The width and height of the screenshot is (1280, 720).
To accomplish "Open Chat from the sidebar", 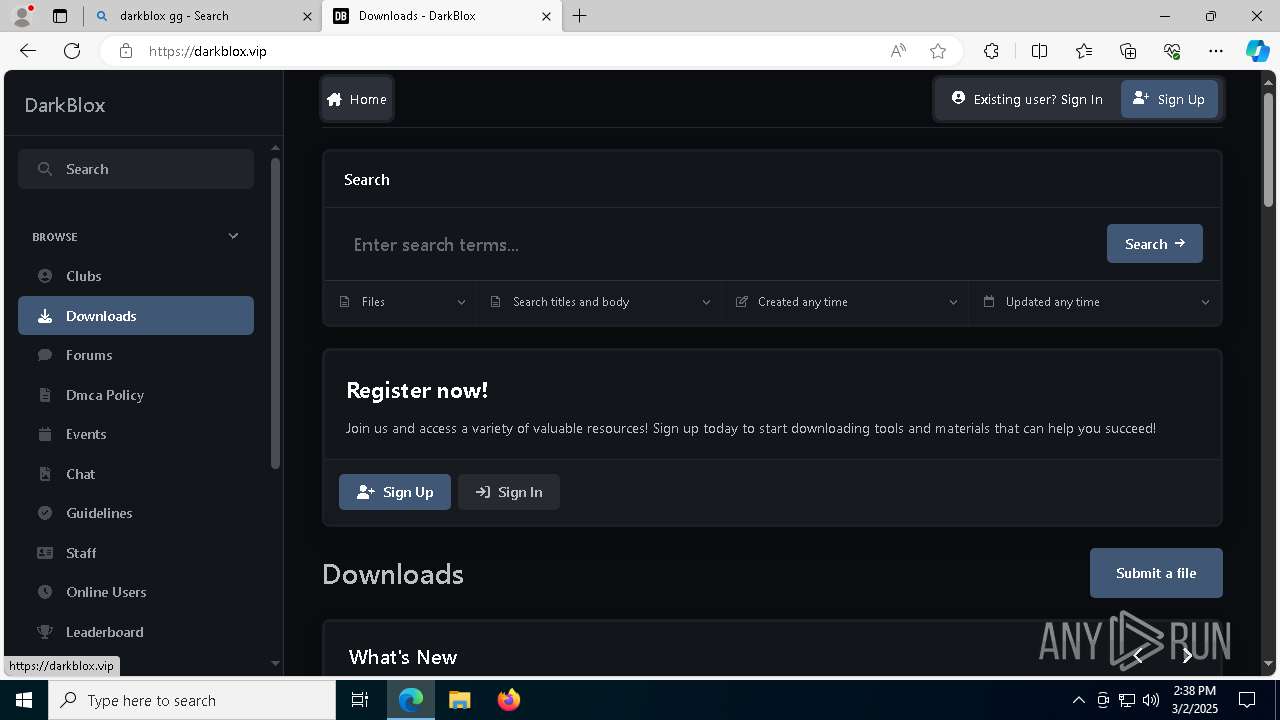I will tap(136, 474).
